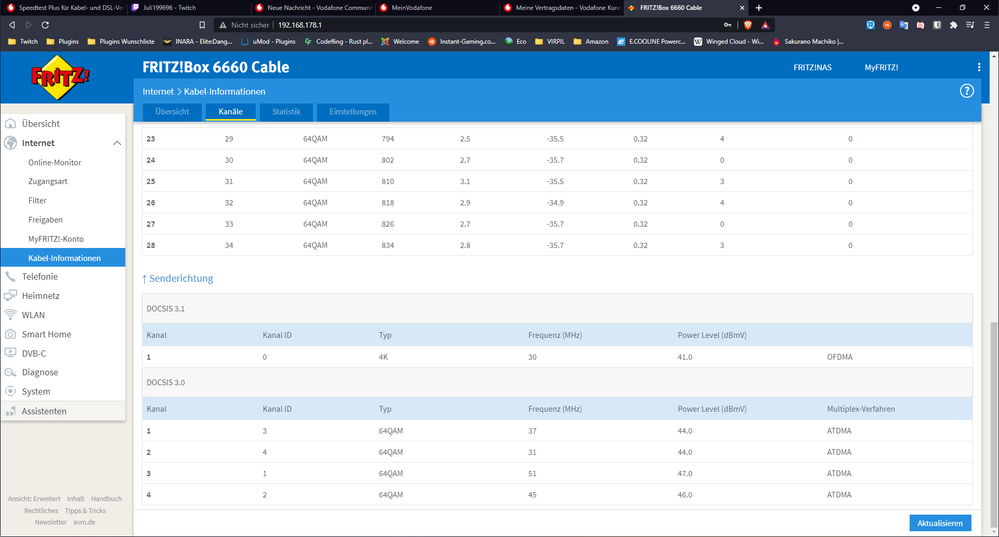Open Brave Shields lion icon
The width and height of the screenshot is (999, 537).
coord(748,25)
